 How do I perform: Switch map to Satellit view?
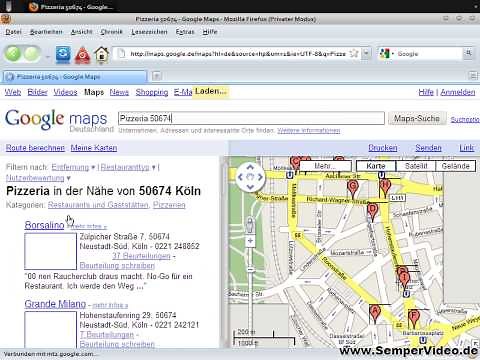coord(416,166)
